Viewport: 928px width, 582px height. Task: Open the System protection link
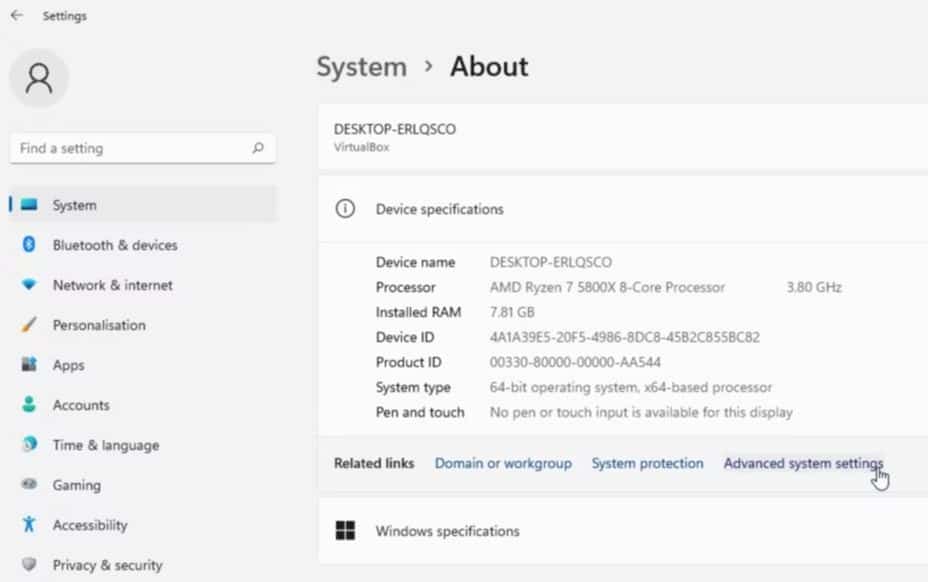(x=647, y=463)
